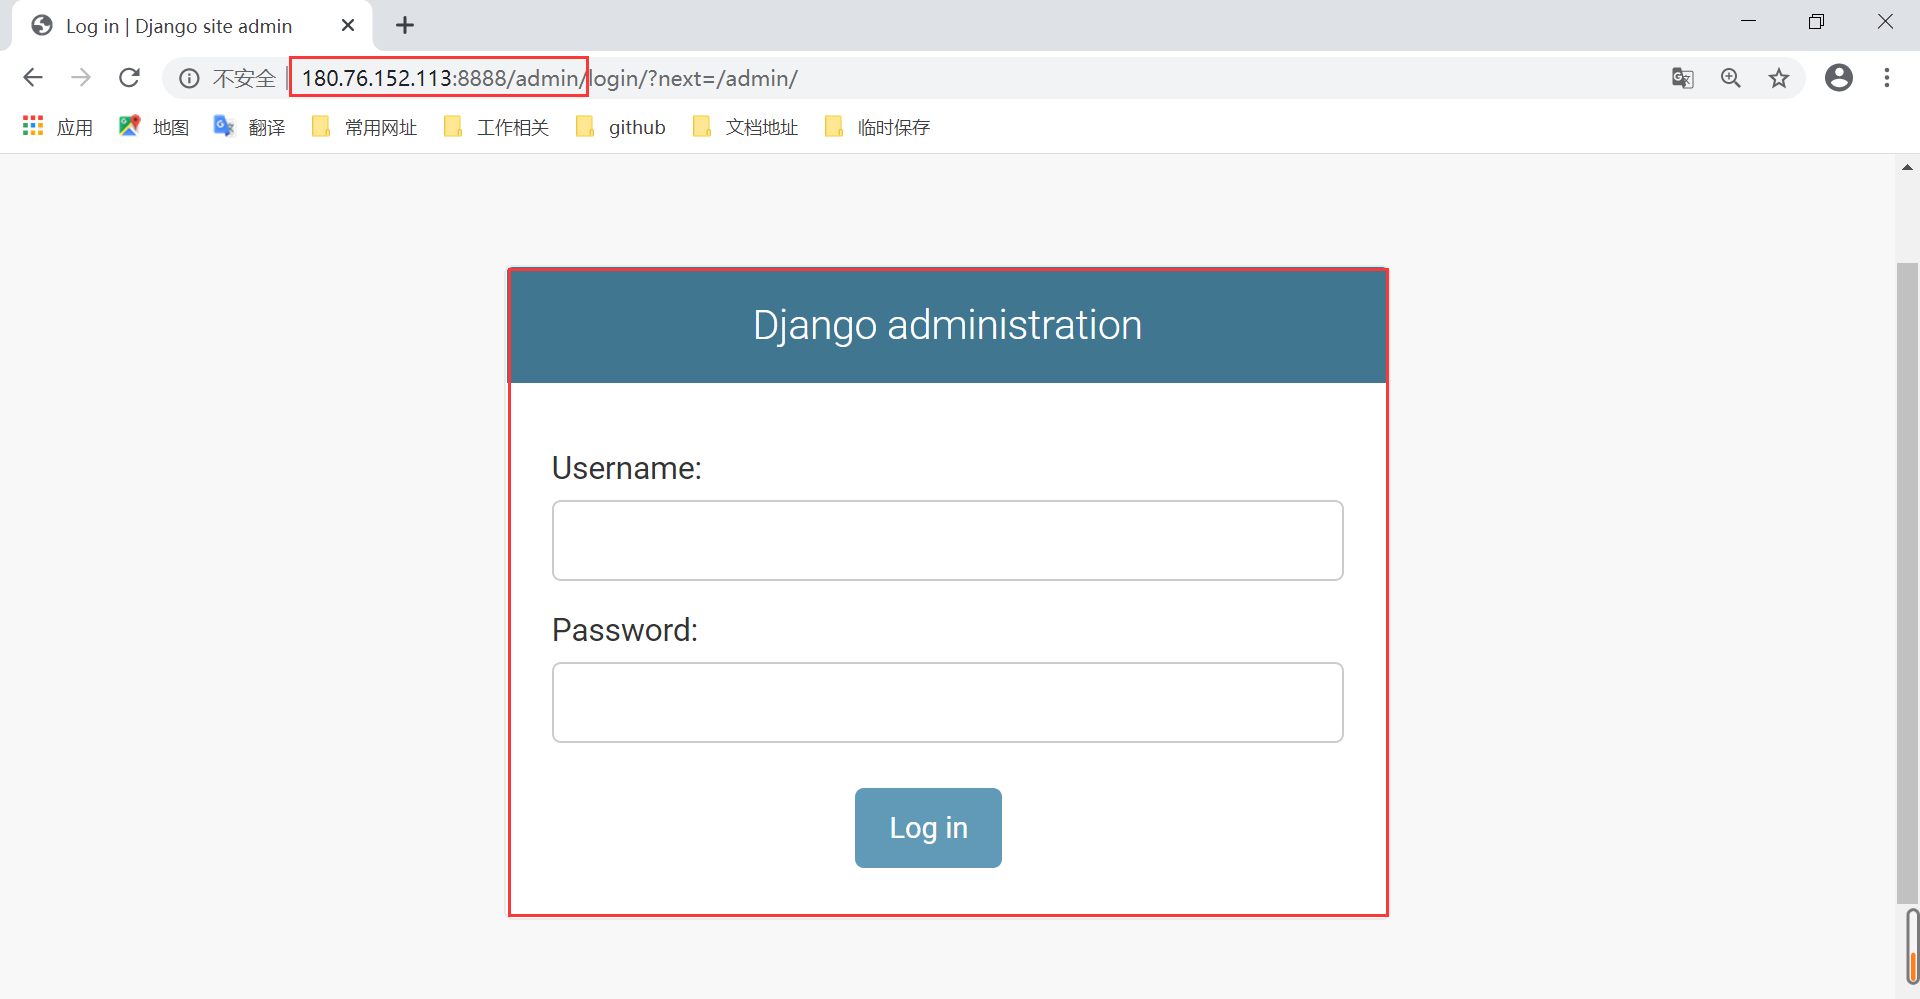This screenshot has height=999, width=1920.
Task: Open the 工作相关 bookmark folder
Action: click(496, 127)
